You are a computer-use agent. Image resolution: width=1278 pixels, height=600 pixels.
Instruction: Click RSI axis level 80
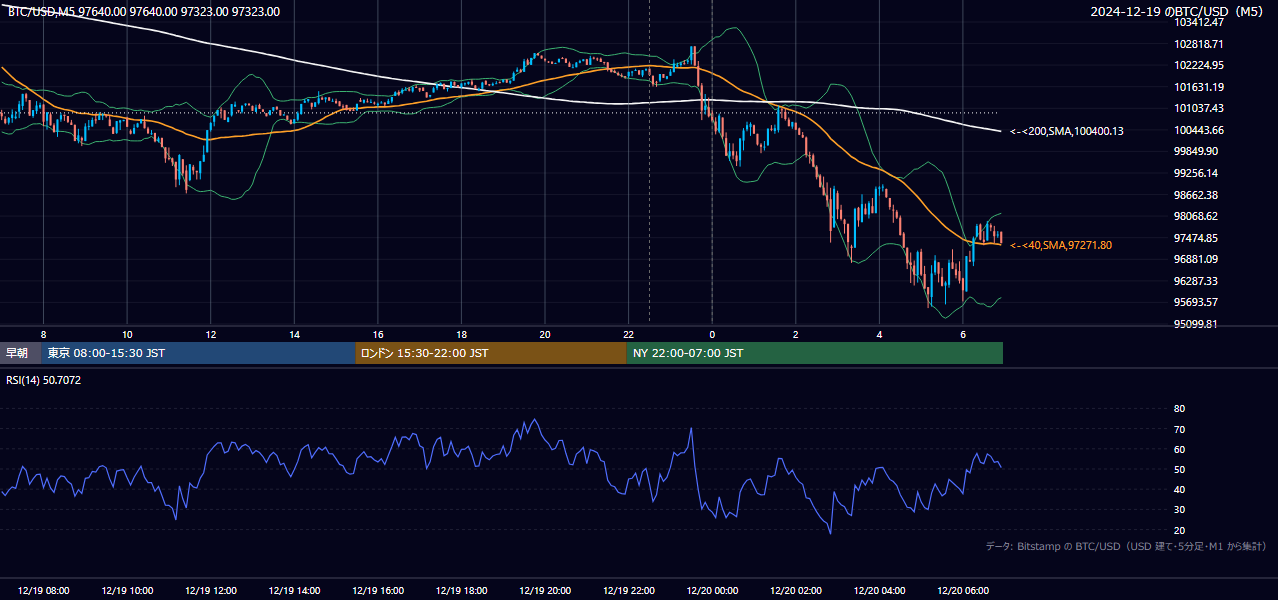pos(1179,409)
